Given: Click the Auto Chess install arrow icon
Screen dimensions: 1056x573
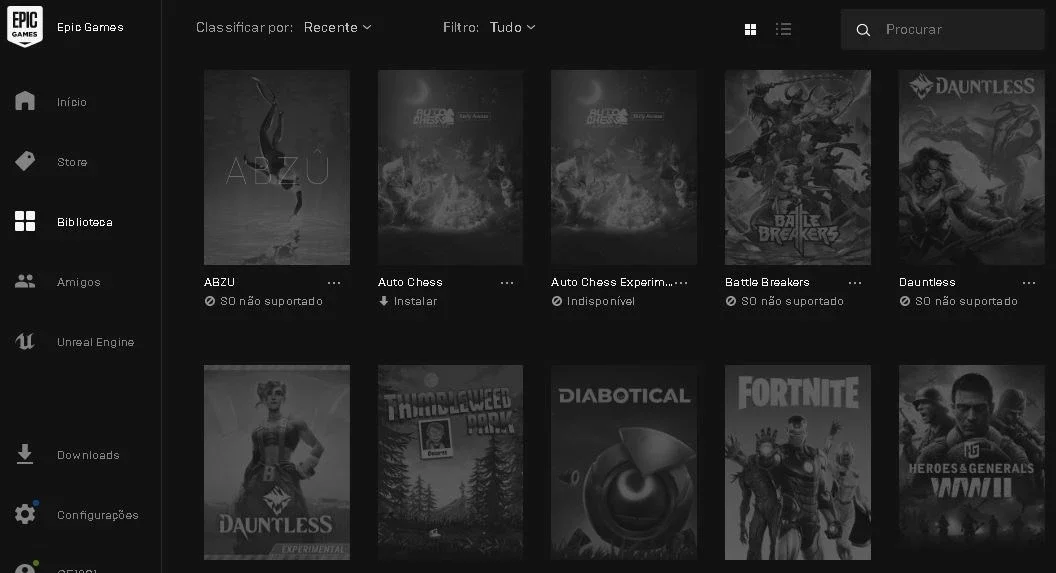Looking at the screenshot, I should 383,301.
